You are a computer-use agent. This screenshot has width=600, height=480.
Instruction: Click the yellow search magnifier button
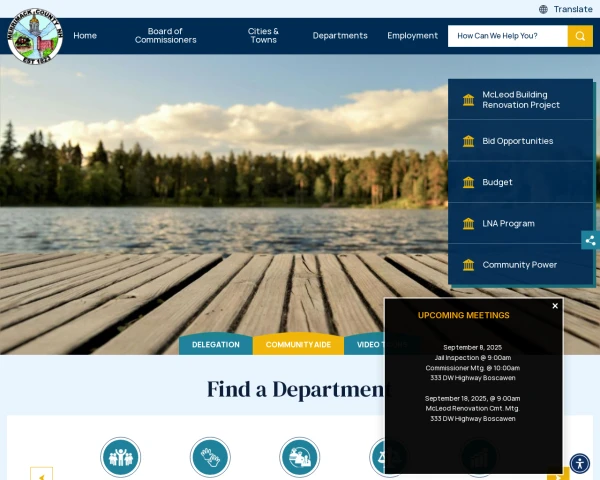coord(580,36)
